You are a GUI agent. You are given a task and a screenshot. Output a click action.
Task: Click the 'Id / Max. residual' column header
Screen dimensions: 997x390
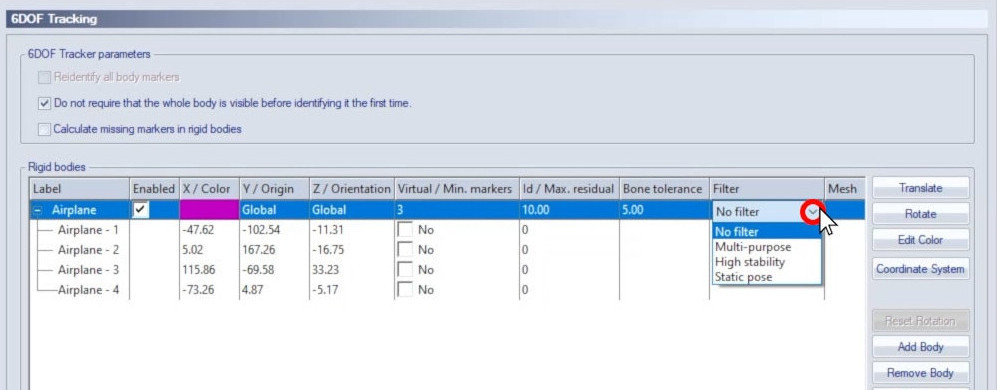(x=570, y=189)
